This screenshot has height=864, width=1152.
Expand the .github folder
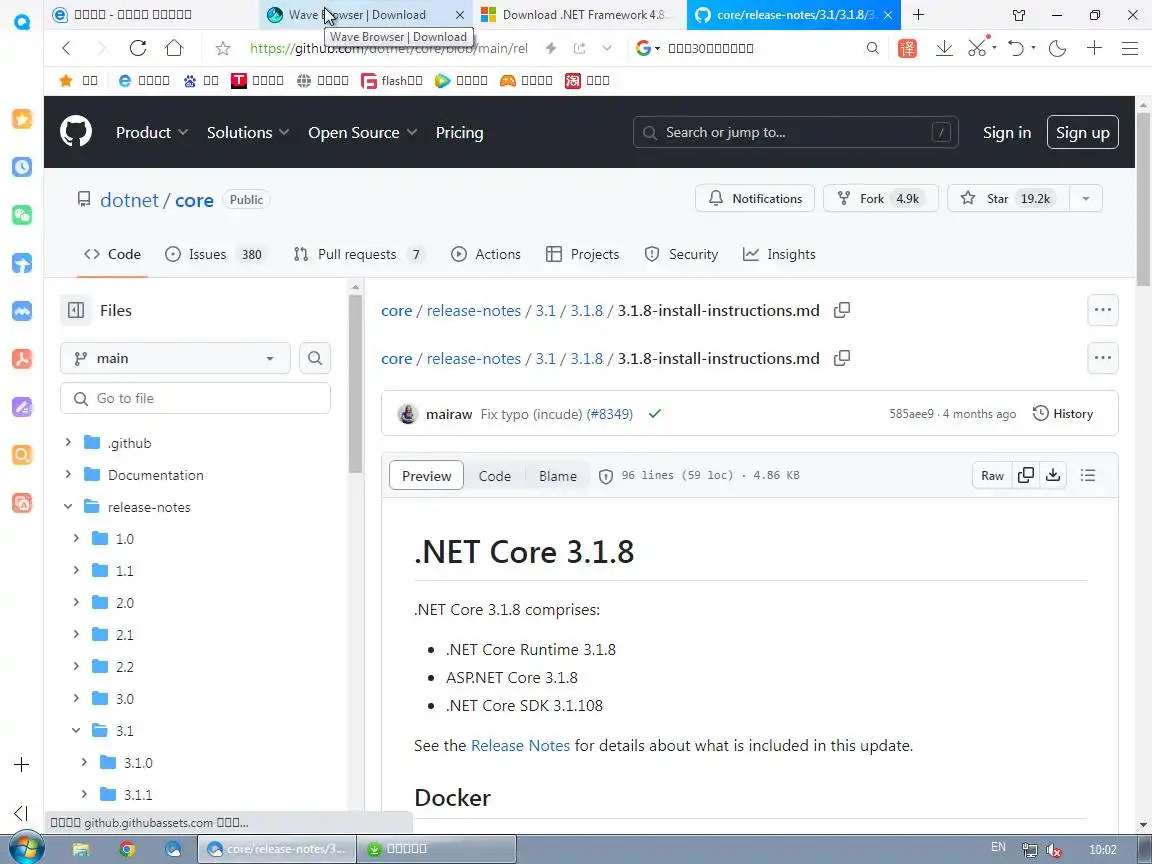coord(68,442)
